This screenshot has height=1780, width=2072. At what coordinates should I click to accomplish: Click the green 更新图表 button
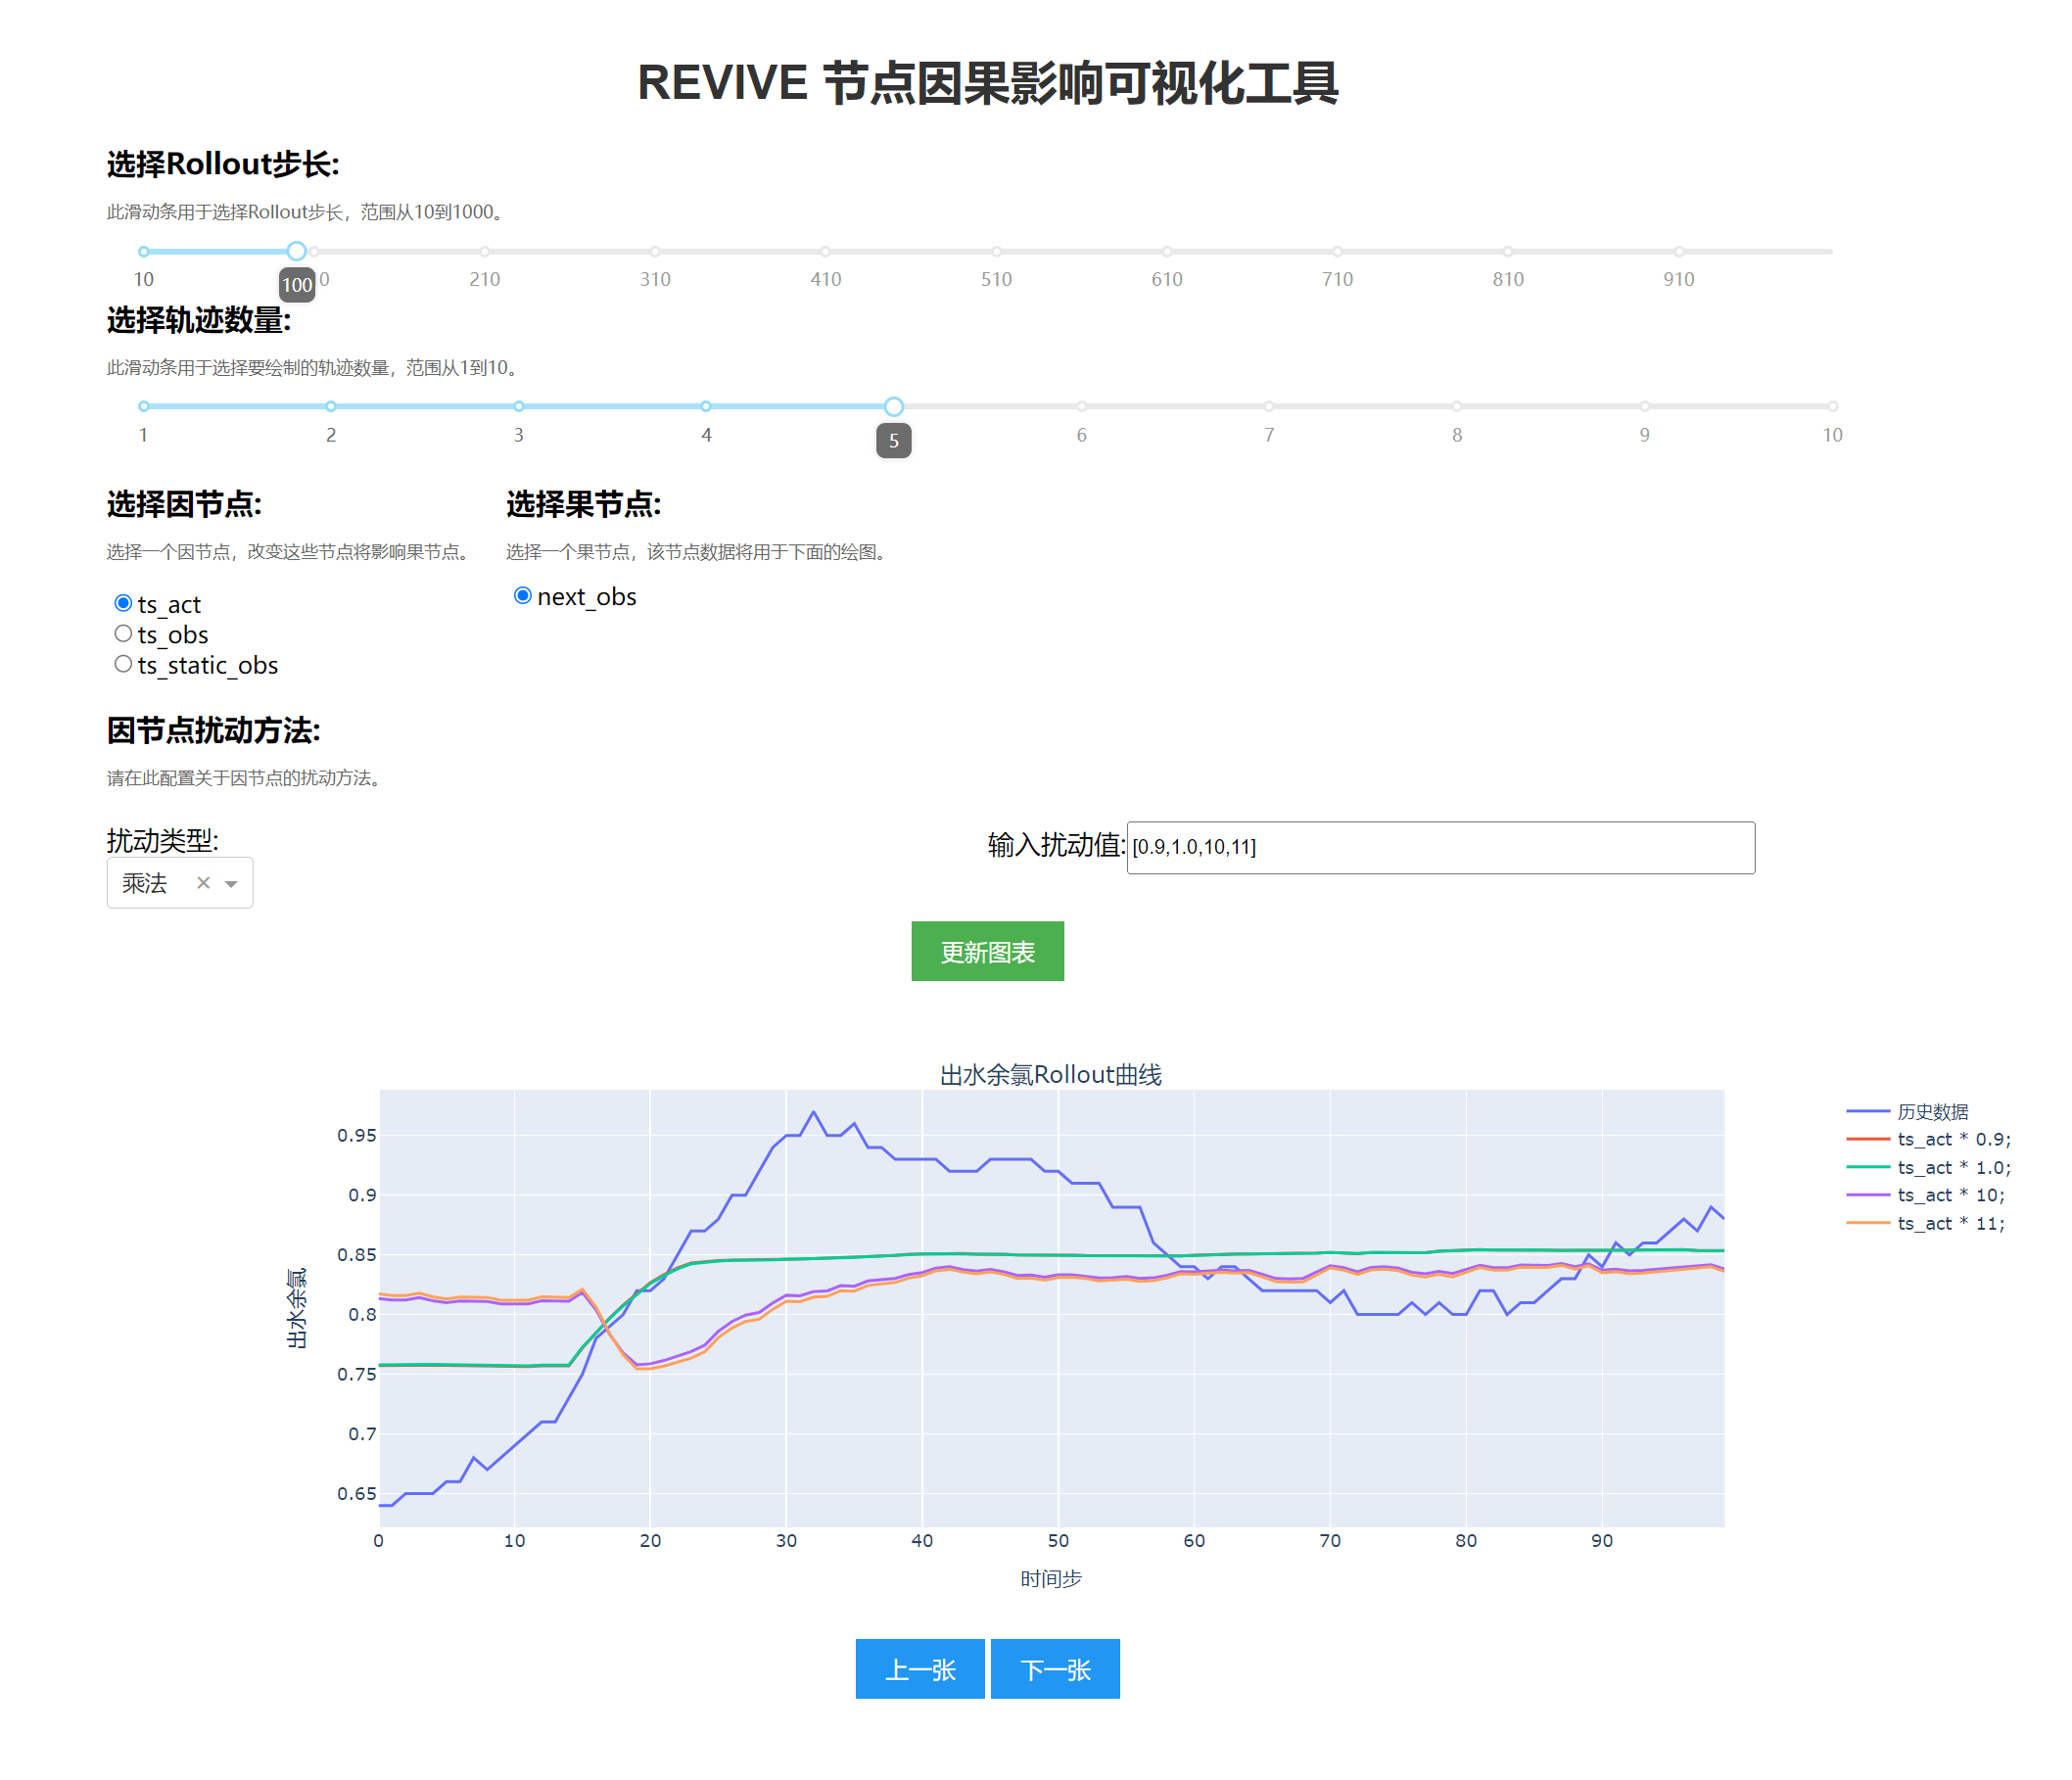point(987,951)
